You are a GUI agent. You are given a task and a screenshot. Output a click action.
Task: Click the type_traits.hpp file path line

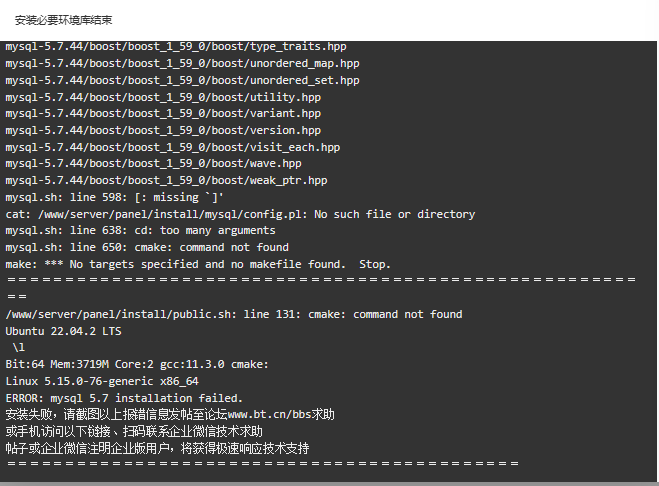(x=176, y=46)
